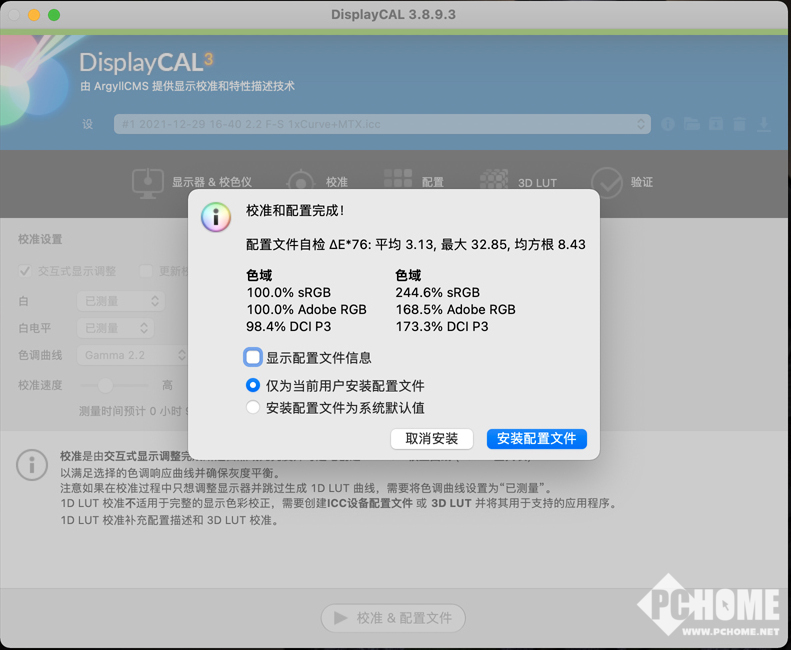Click the install profile icon

point(716,124)
